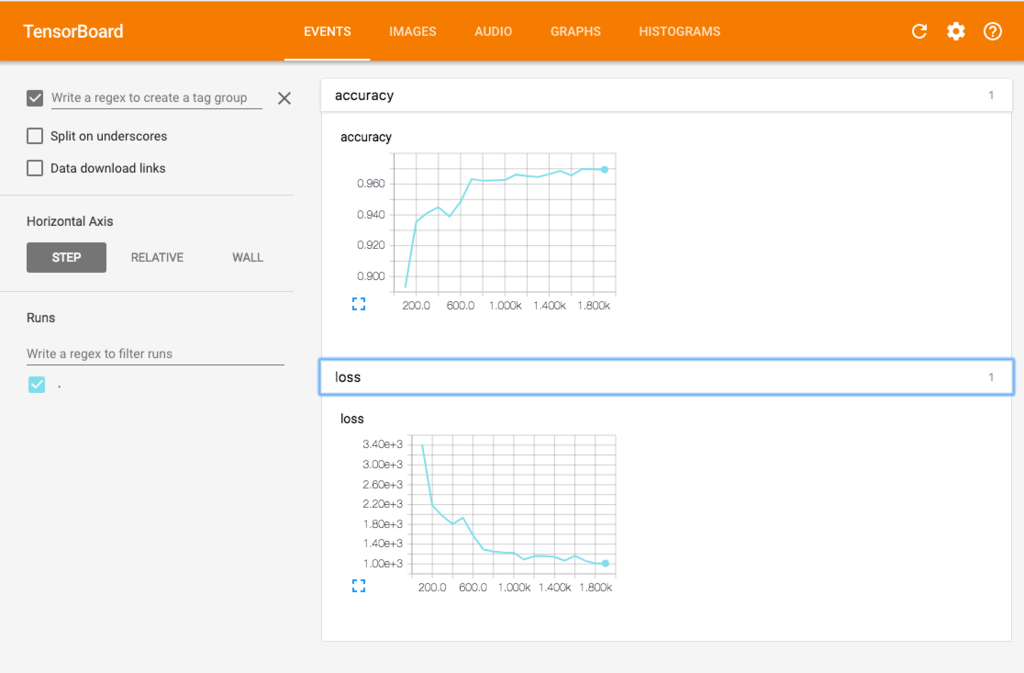
Task: Select WALL horizontal axis
Action: point(248,257)
